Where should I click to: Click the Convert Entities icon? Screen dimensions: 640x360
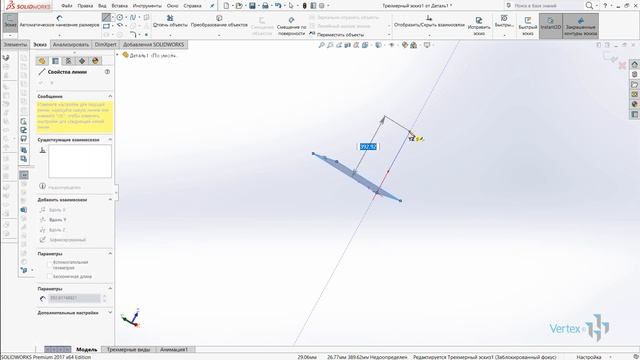coord(219,18)
